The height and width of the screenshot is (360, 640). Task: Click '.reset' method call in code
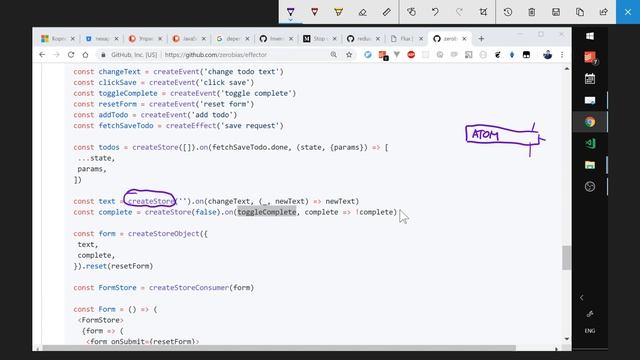click(x=95, y=266)
